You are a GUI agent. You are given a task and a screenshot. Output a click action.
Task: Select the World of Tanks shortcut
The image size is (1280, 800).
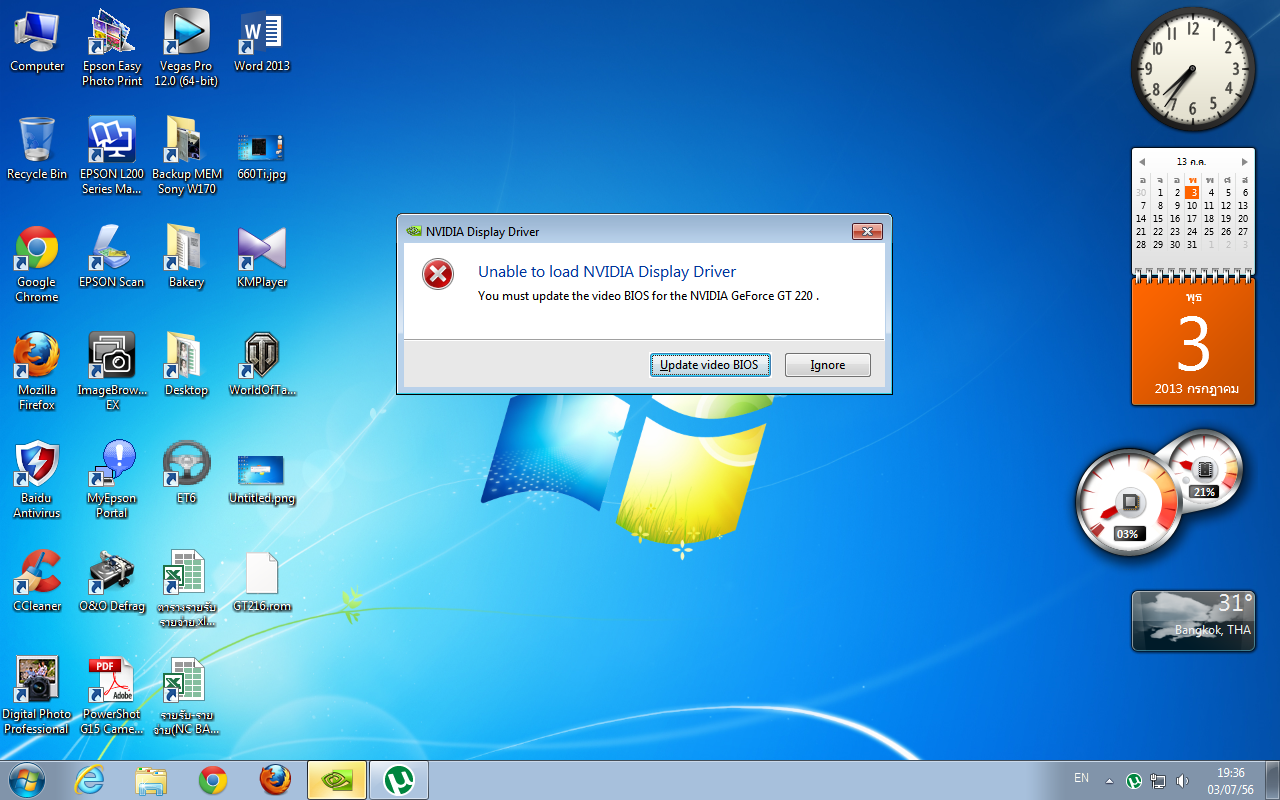coord(262,365)
